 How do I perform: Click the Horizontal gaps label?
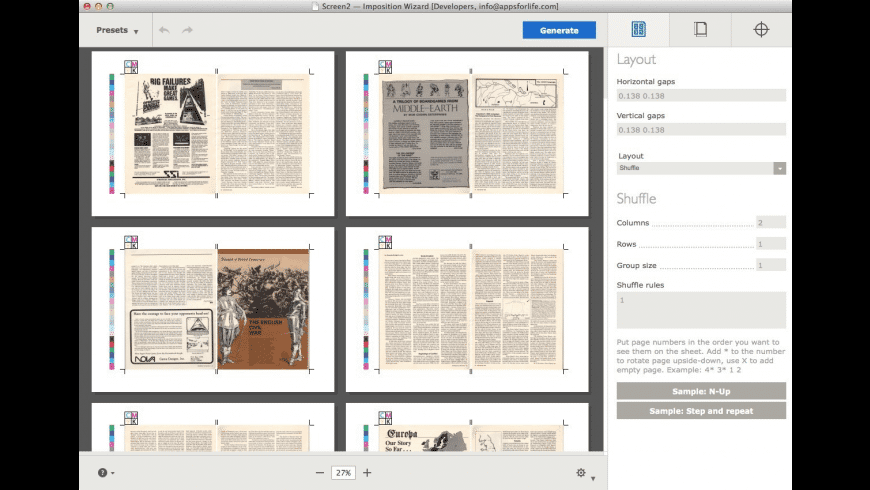(646, 82)
